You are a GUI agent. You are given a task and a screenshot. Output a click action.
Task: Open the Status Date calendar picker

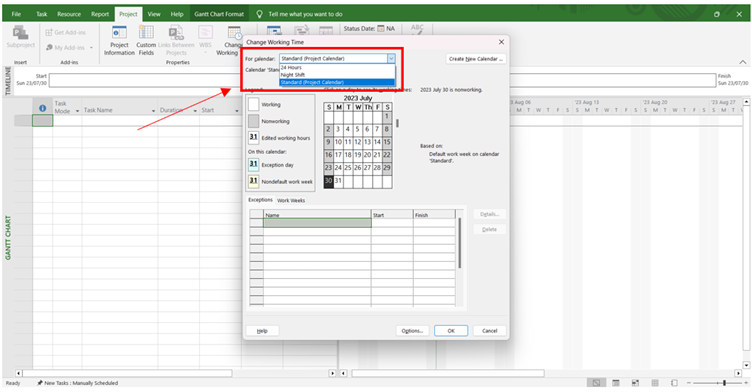pos(381,28)
